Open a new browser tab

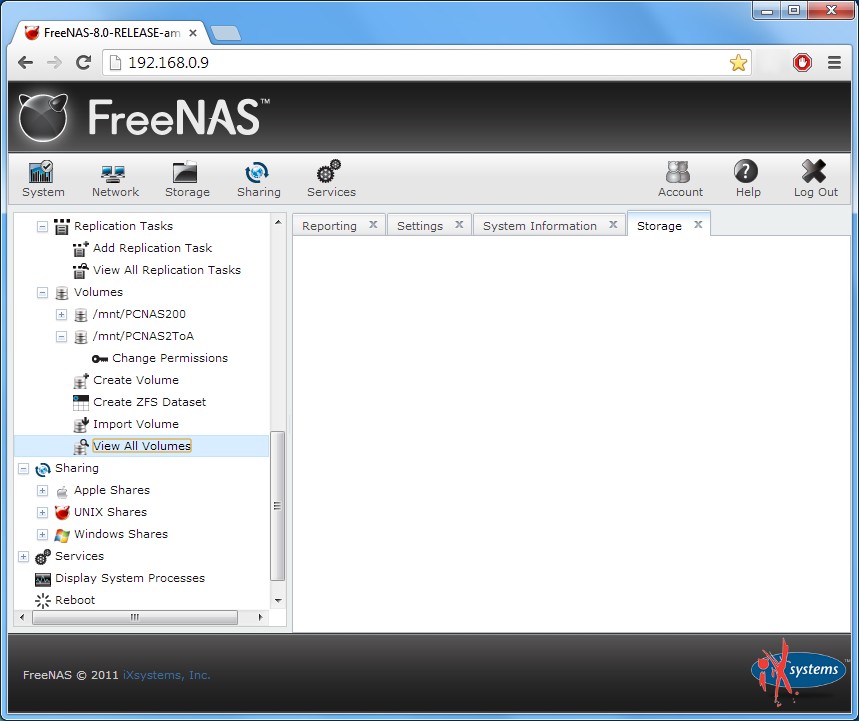[226, 33]
